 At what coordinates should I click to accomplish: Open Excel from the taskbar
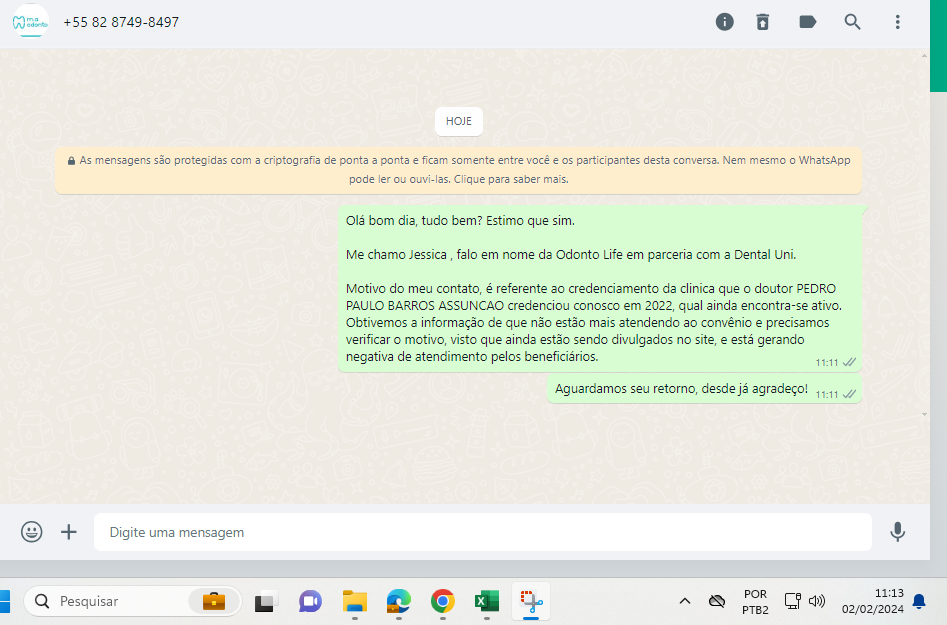(487, 601)
